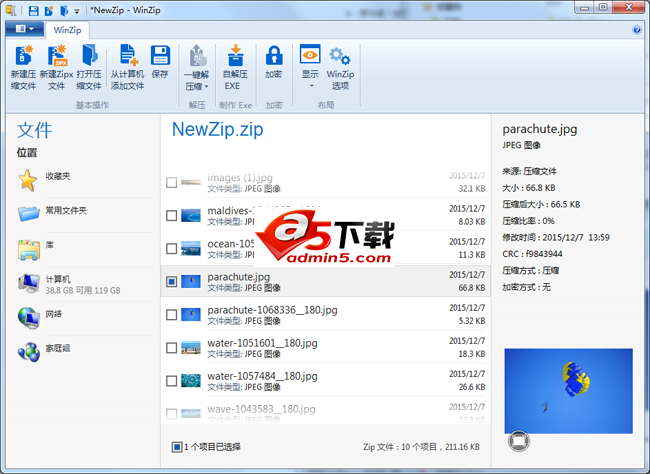The image size is (650, 474).
Task: Select file name images (1).jpg
Action: click(240, 178)
